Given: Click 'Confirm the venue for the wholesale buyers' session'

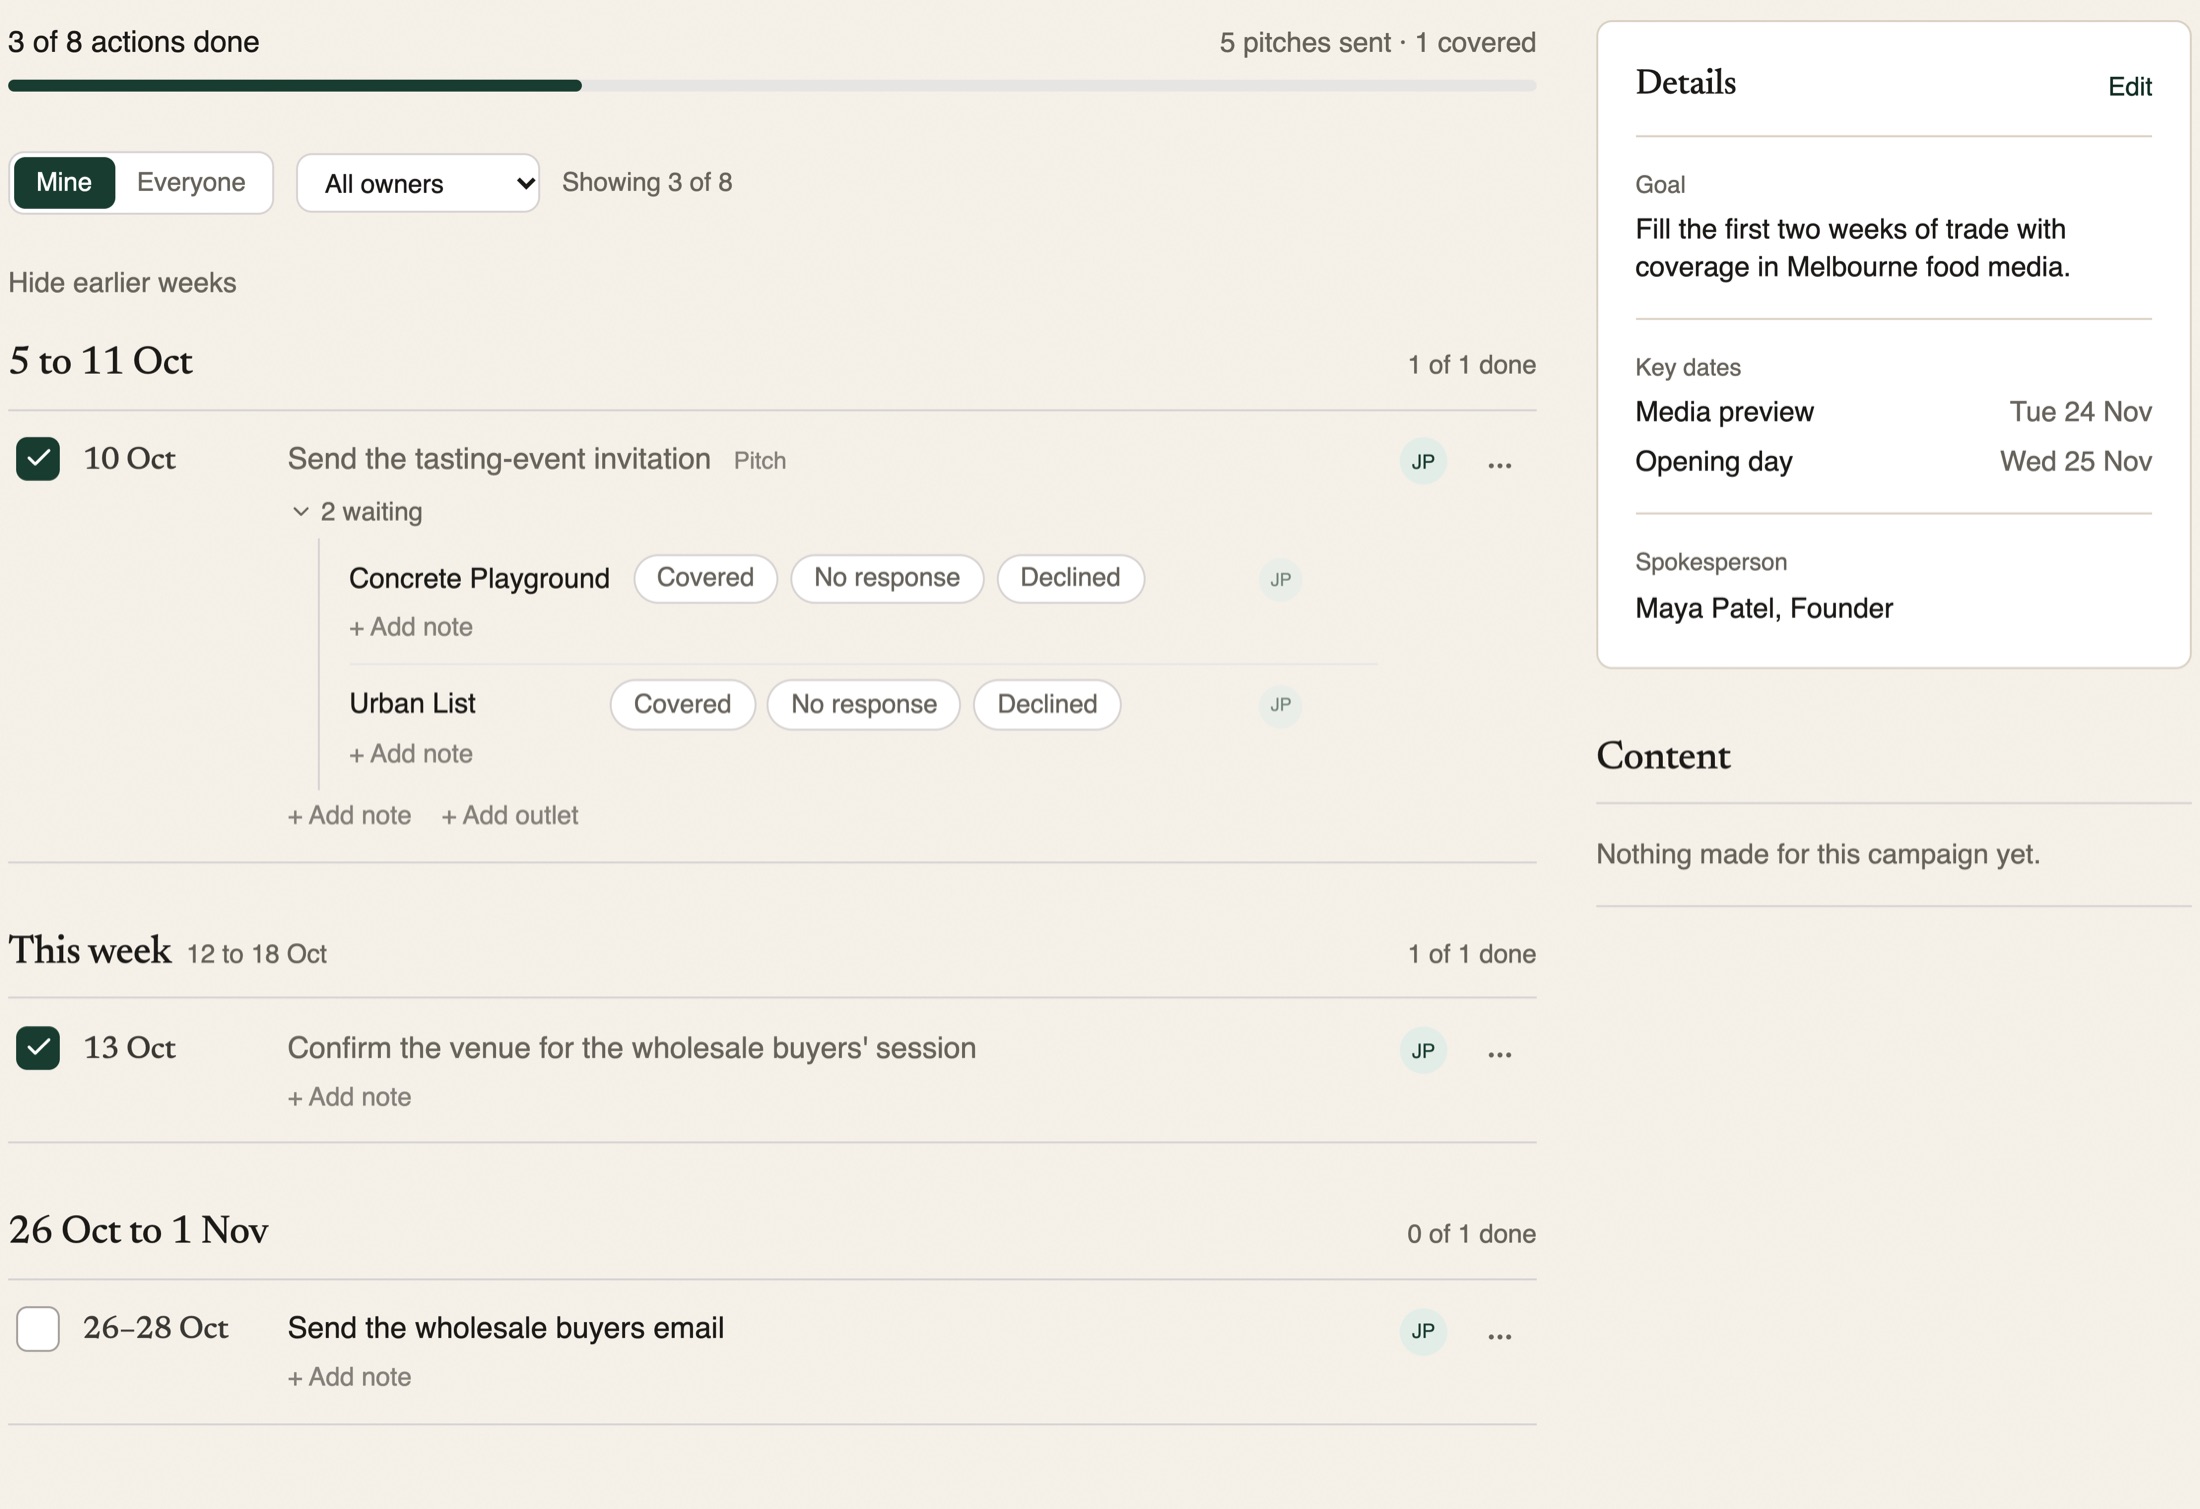Looking at the screenshot, I should point(632,1048).
